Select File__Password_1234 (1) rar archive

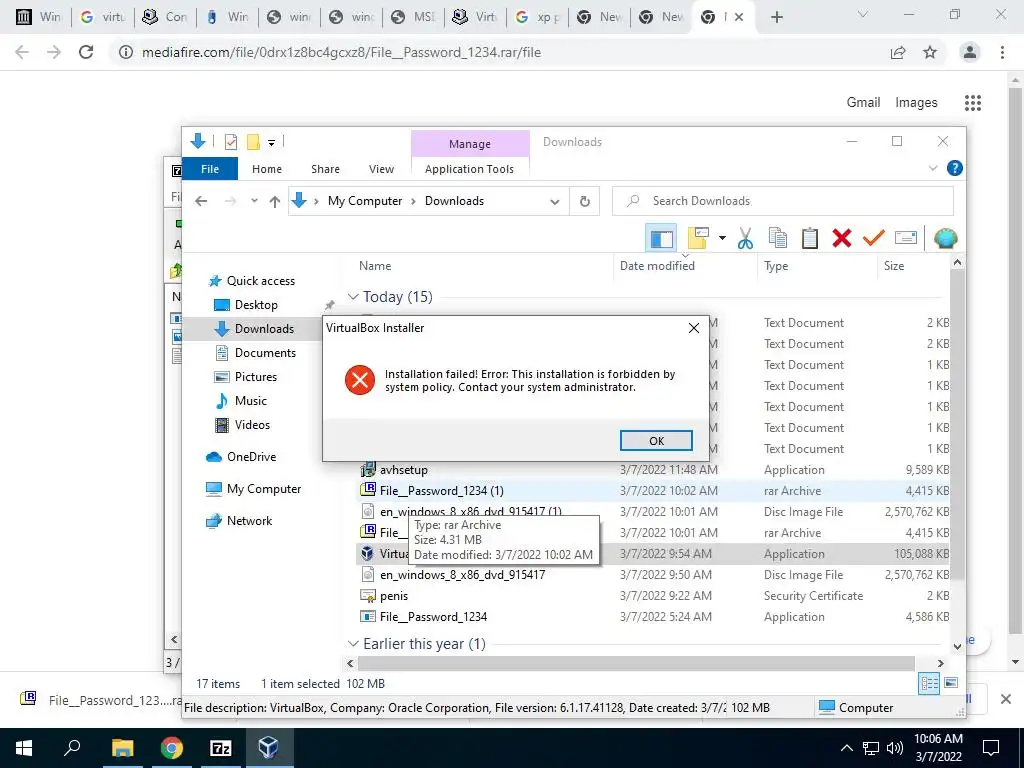(x=441, y=491)
